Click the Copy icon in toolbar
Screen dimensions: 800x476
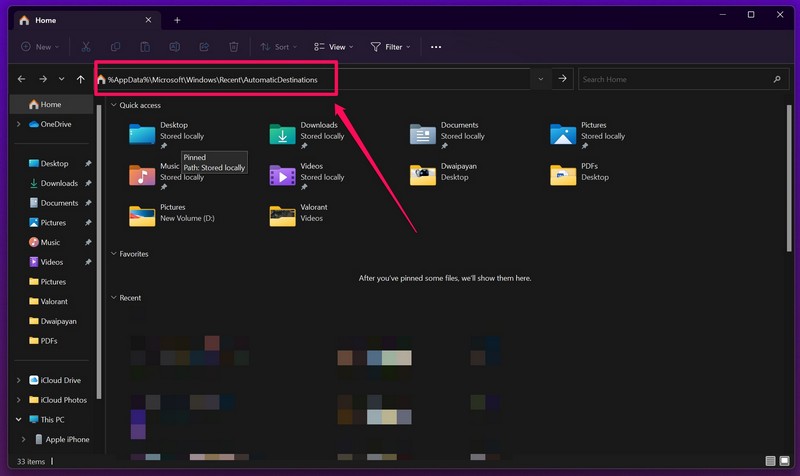pyautogui.click(x=116, y=47)
